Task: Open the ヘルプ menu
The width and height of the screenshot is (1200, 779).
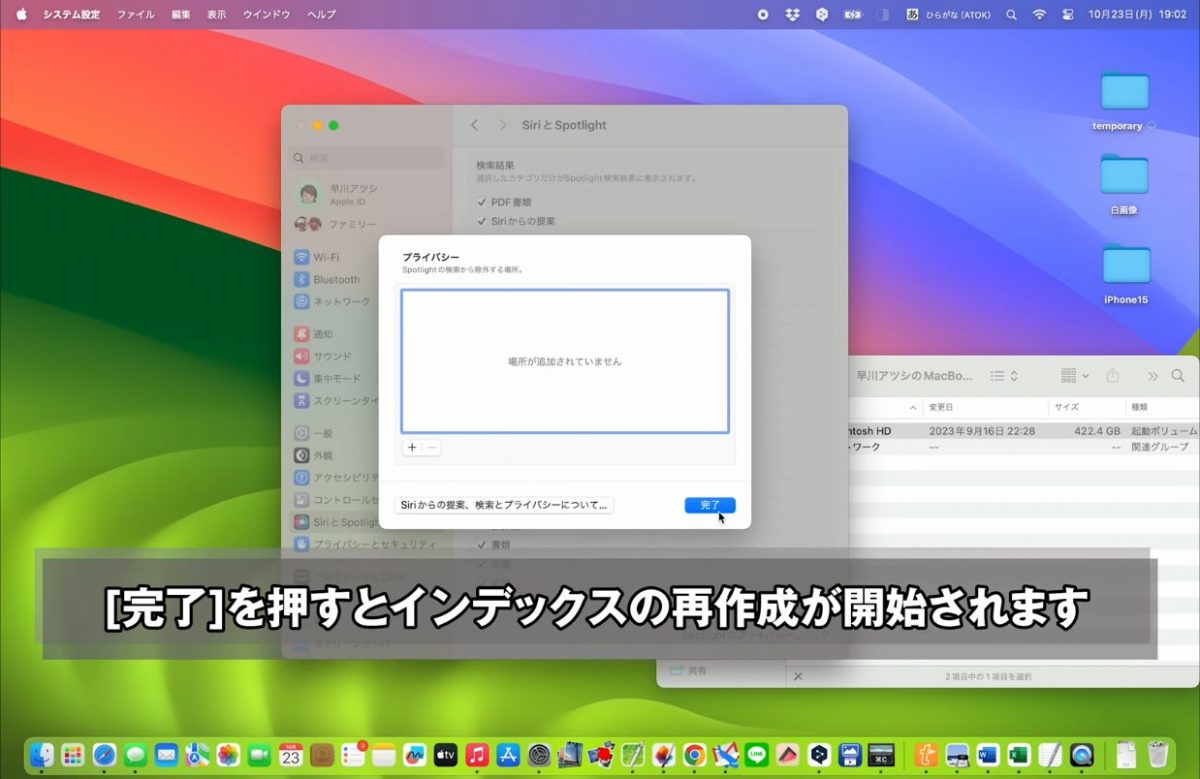Action: pyautogui.click(x=321, y=15)
